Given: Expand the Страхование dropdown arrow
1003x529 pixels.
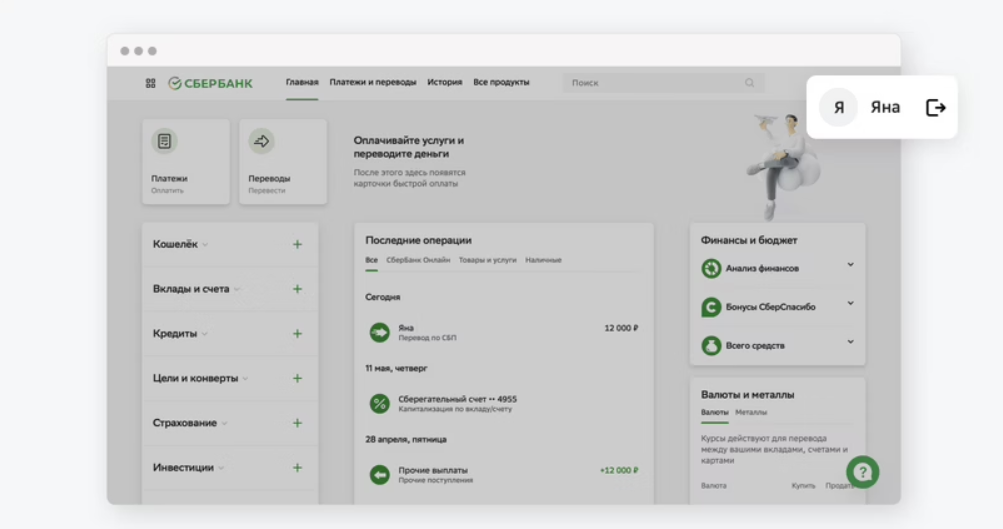Looking at the screenshot, I should [225, 424].
